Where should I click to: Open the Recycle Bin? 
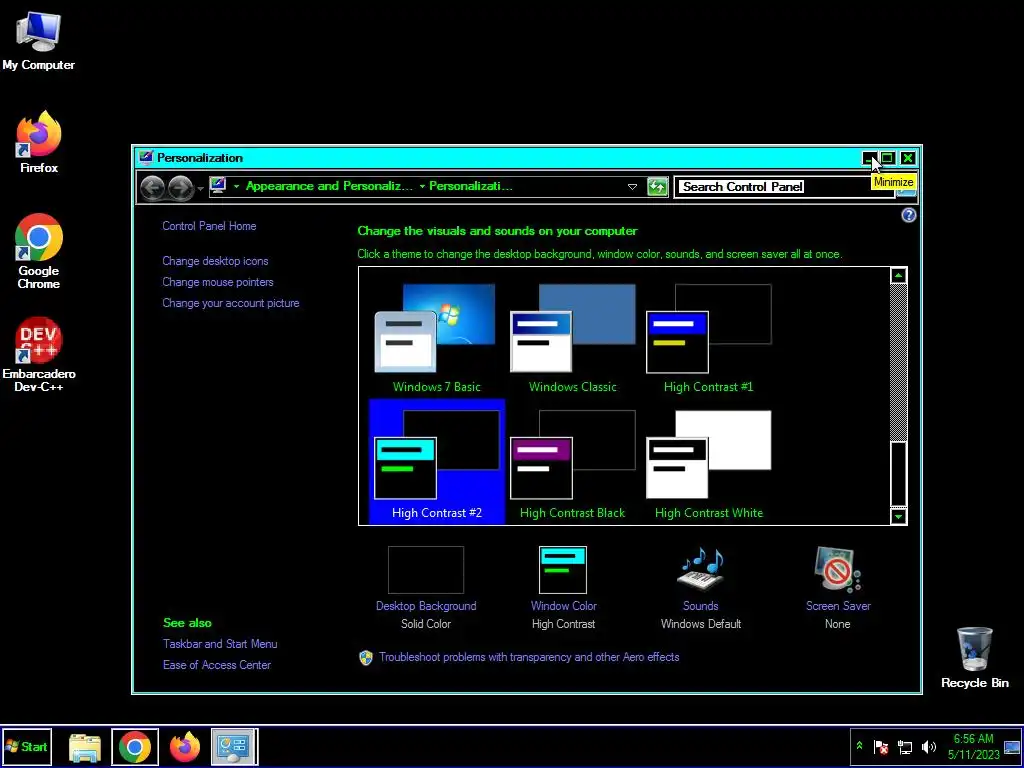[974, 658]
